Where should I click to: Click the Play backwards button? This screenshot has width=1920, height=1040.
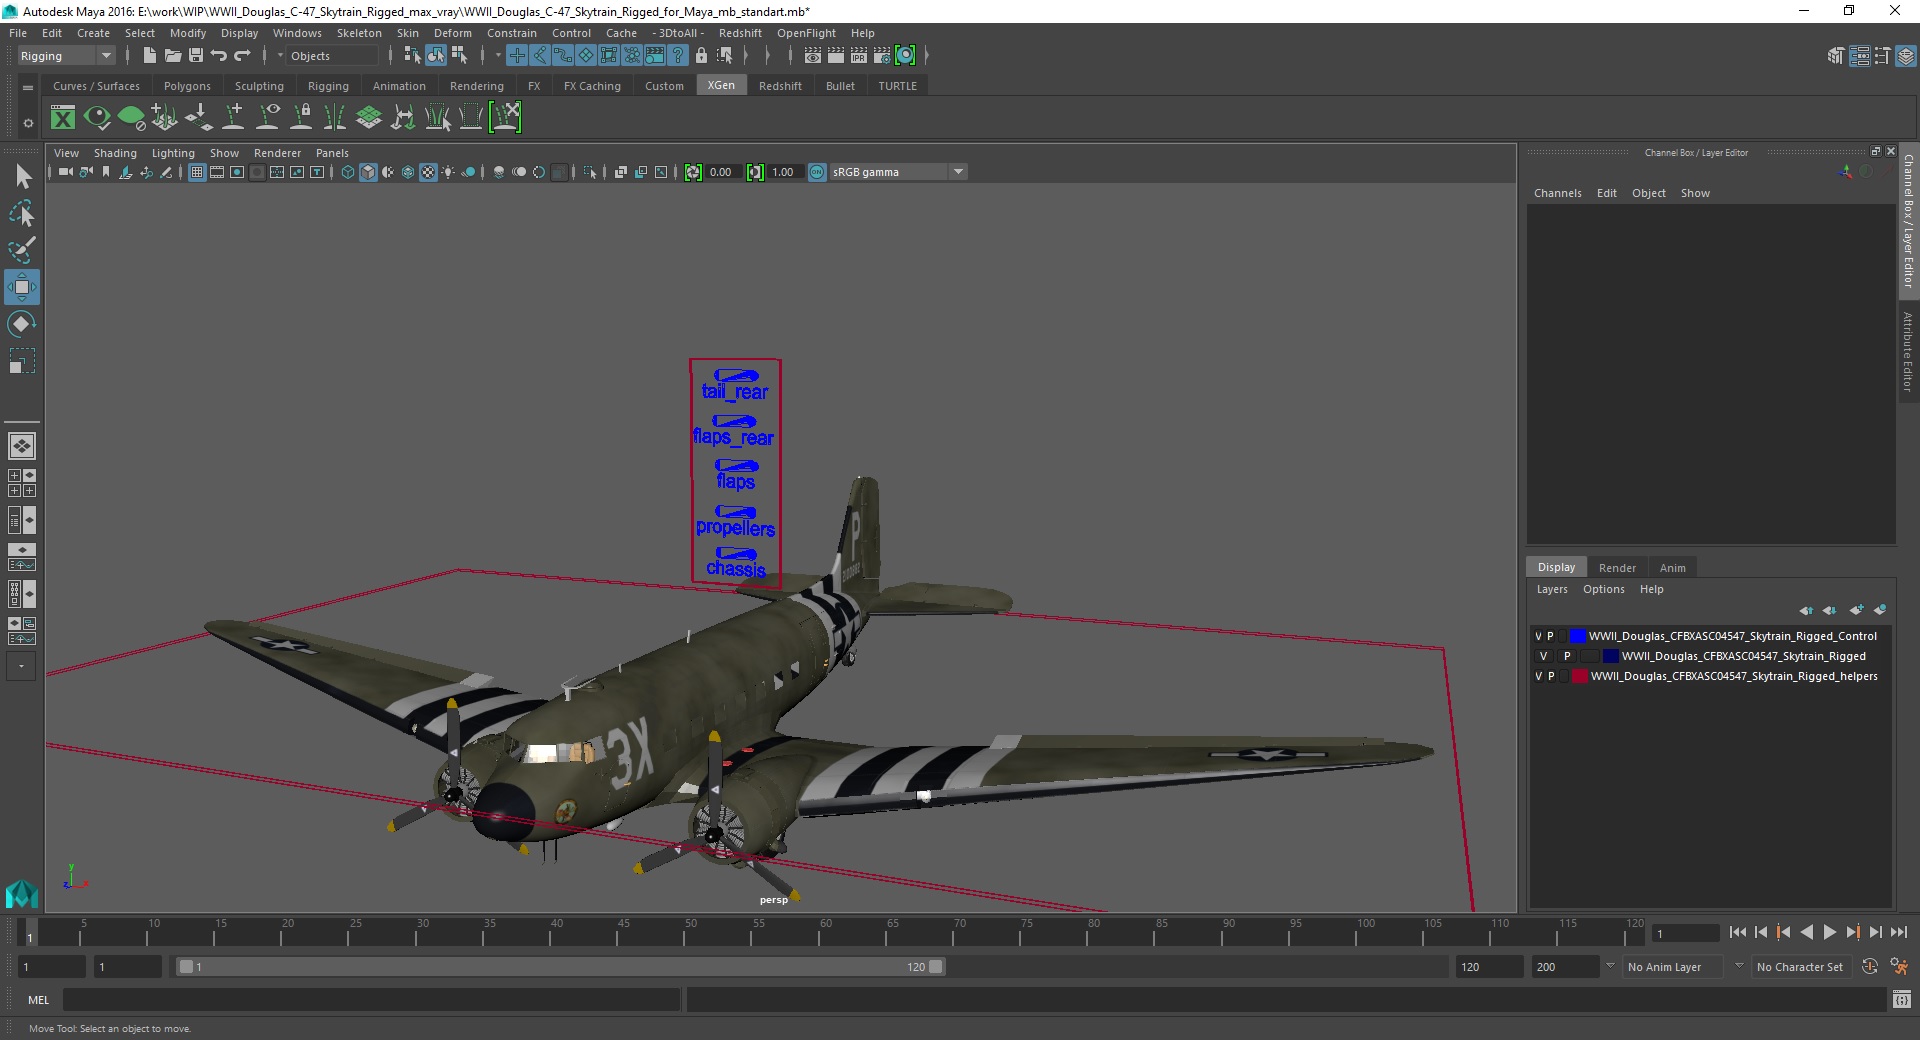tap(1806, 932)
